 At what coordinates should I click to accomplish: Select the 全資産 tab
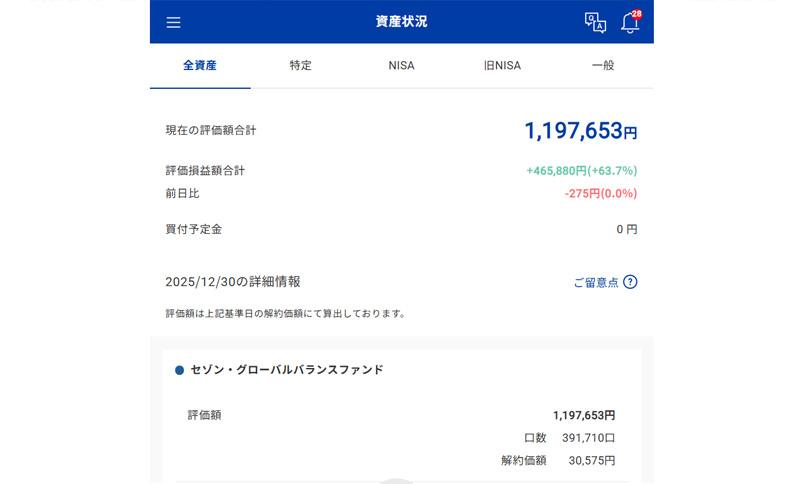[200, 66]
